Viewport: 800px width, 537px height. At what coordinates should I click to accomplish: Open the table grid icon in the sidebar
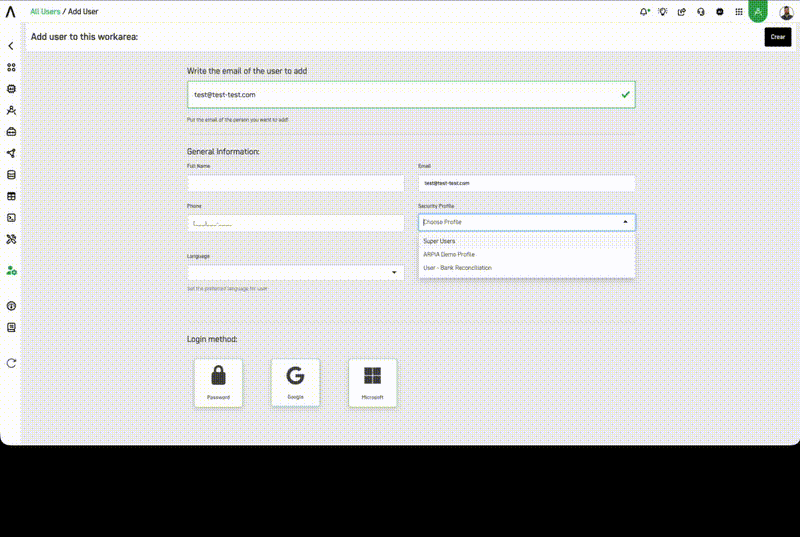11,196
